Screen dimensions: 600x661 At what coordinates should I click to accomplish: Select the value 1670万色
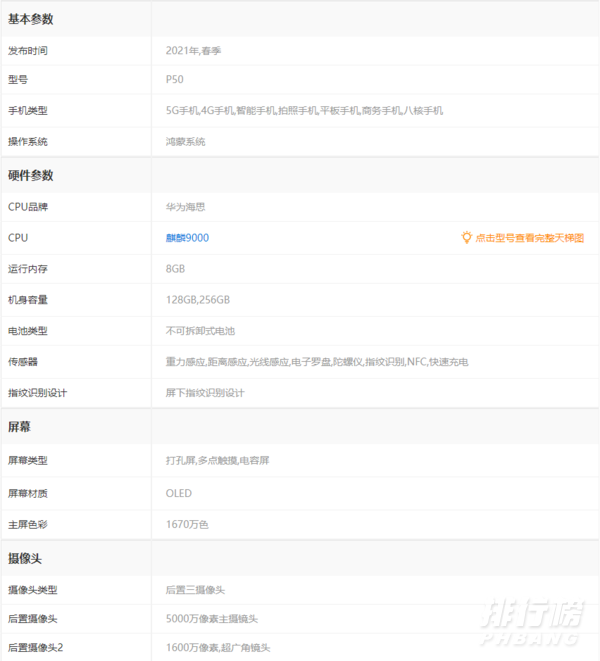tap(187, 524)
